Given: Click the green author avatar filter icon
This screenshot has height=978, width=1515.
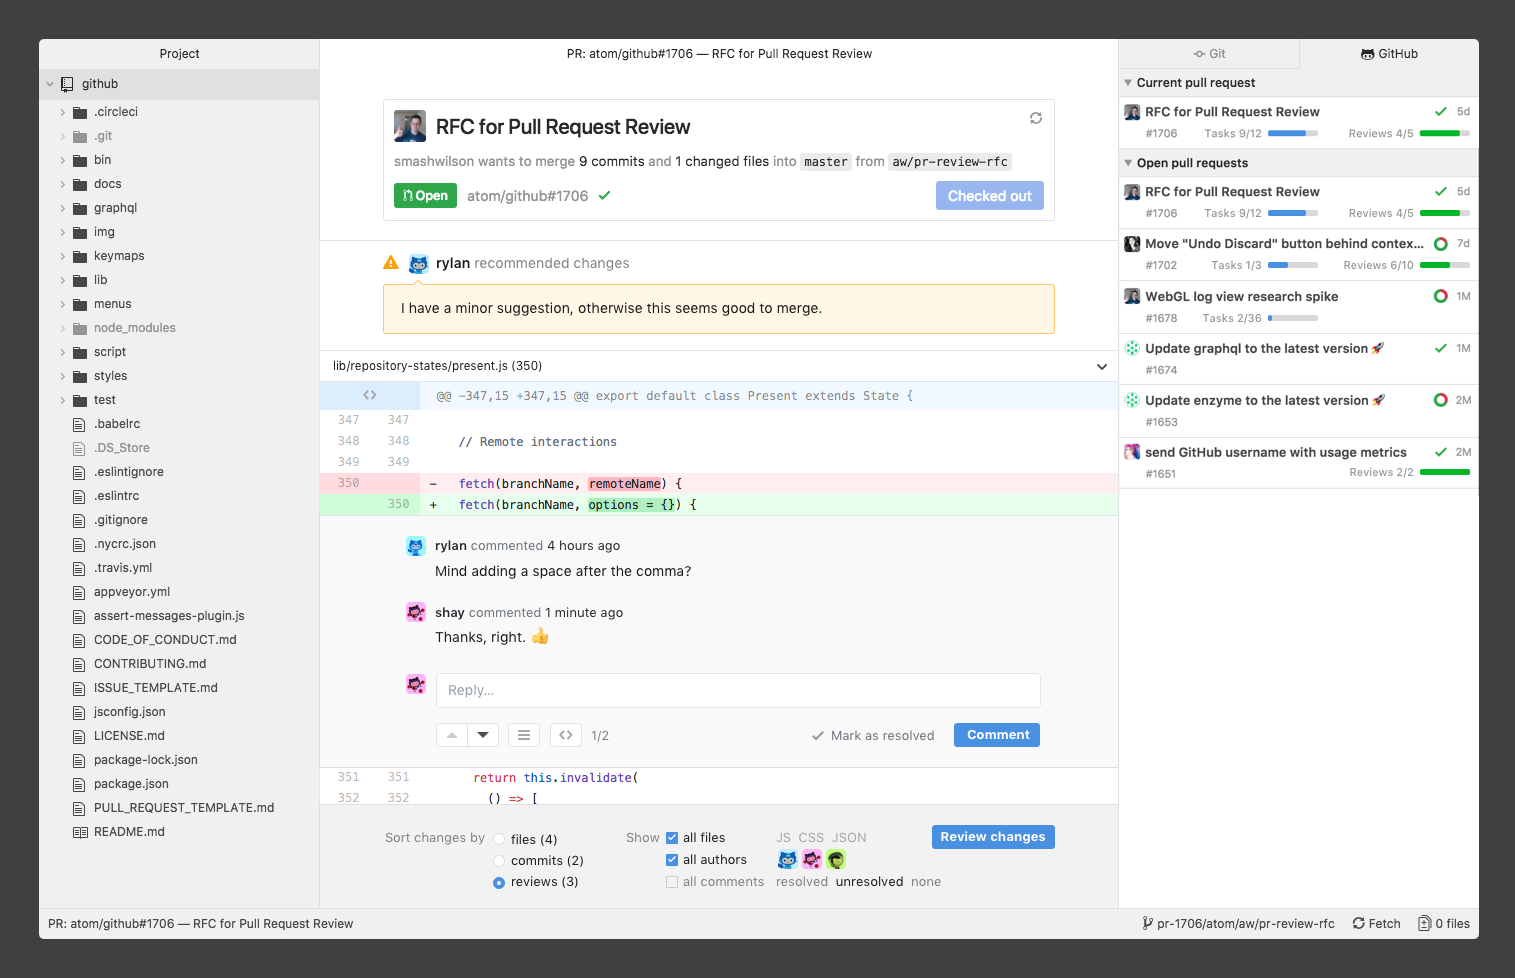Looking at the screenshot, I should pos(836,859).
